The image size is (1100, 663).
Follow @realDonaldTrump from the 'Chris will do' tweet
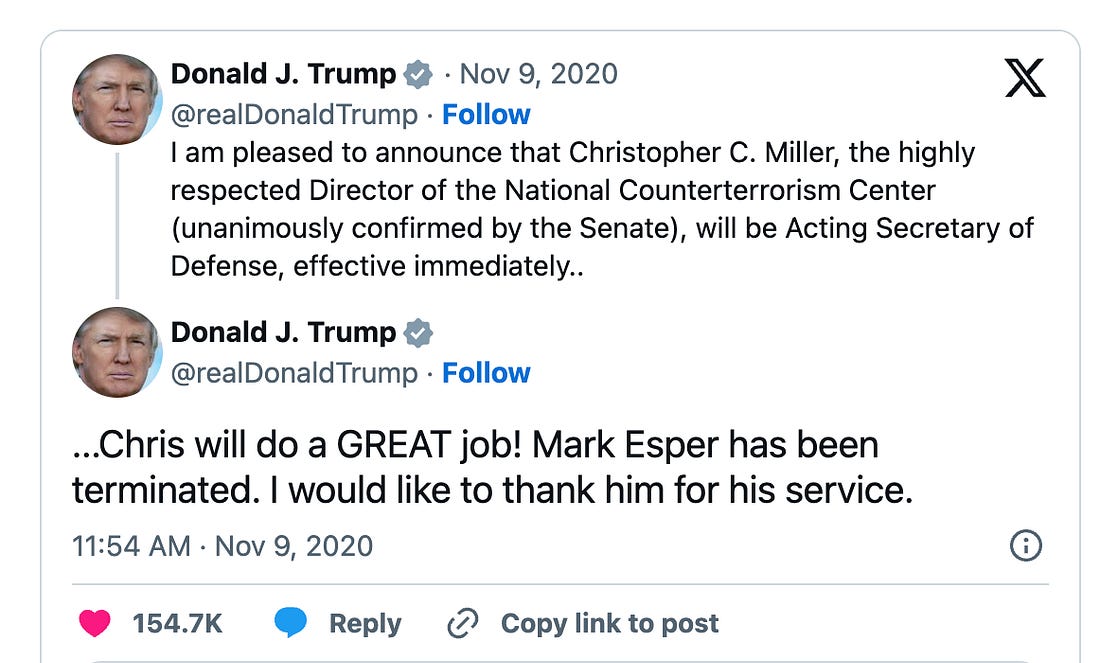pos(486,373)
